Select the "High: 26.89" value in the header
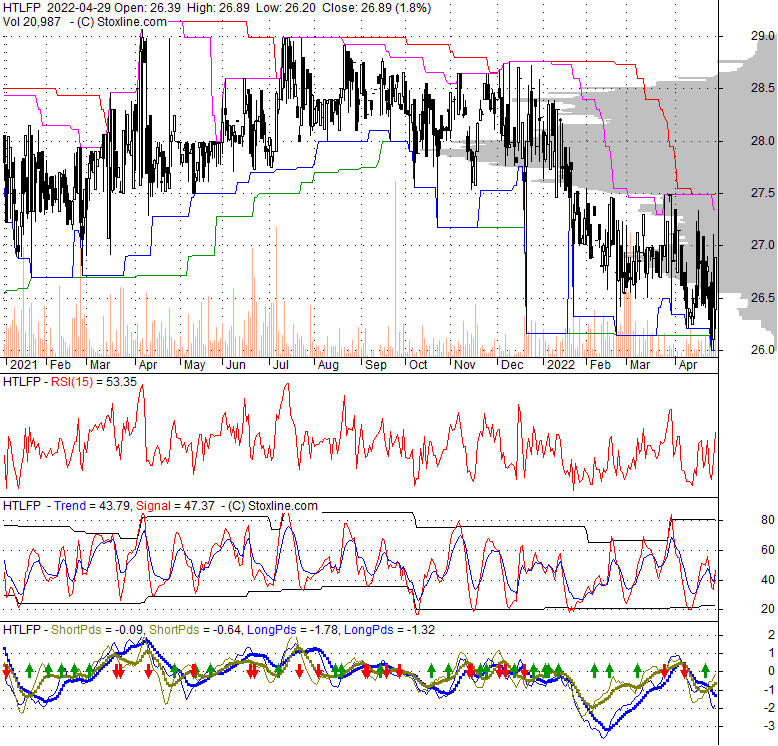The width and height of the screenshot is (778, 746). coord(217,8)
